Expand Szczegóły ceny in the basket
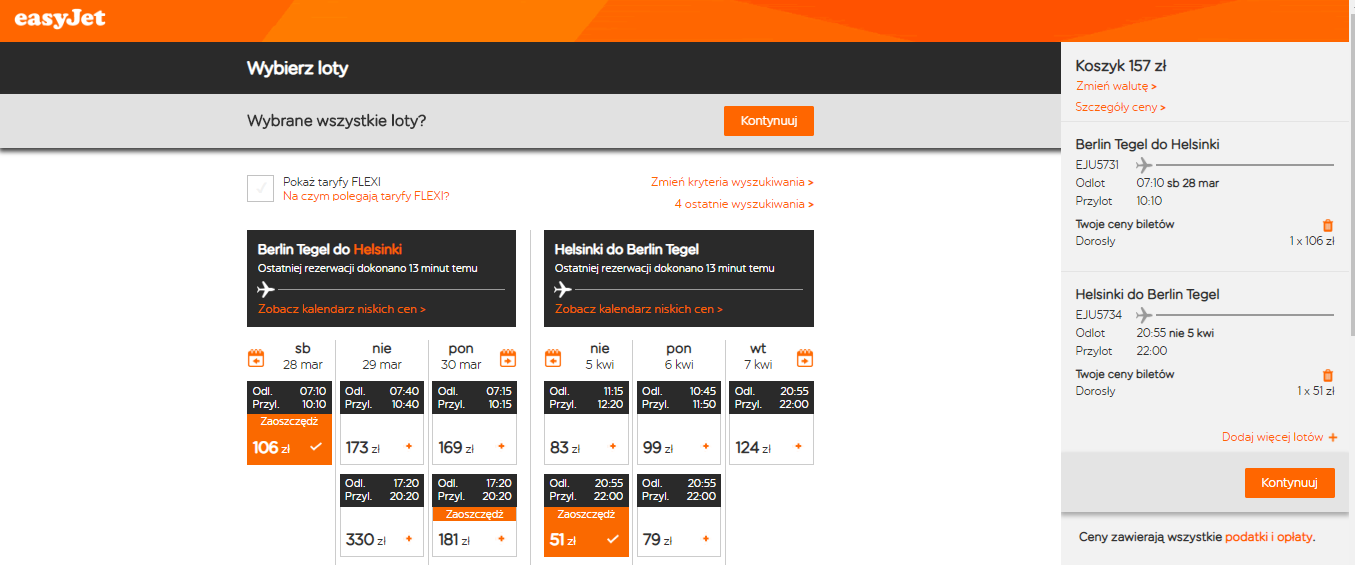Image resolution: width=1355 pixels, height=565 pixels. pyautogui.click(x=1121, y=107)
